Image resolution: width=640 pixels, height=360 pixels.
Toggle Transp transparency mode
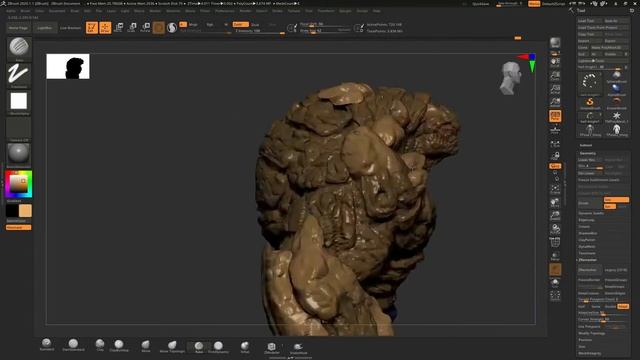(555, 257)
